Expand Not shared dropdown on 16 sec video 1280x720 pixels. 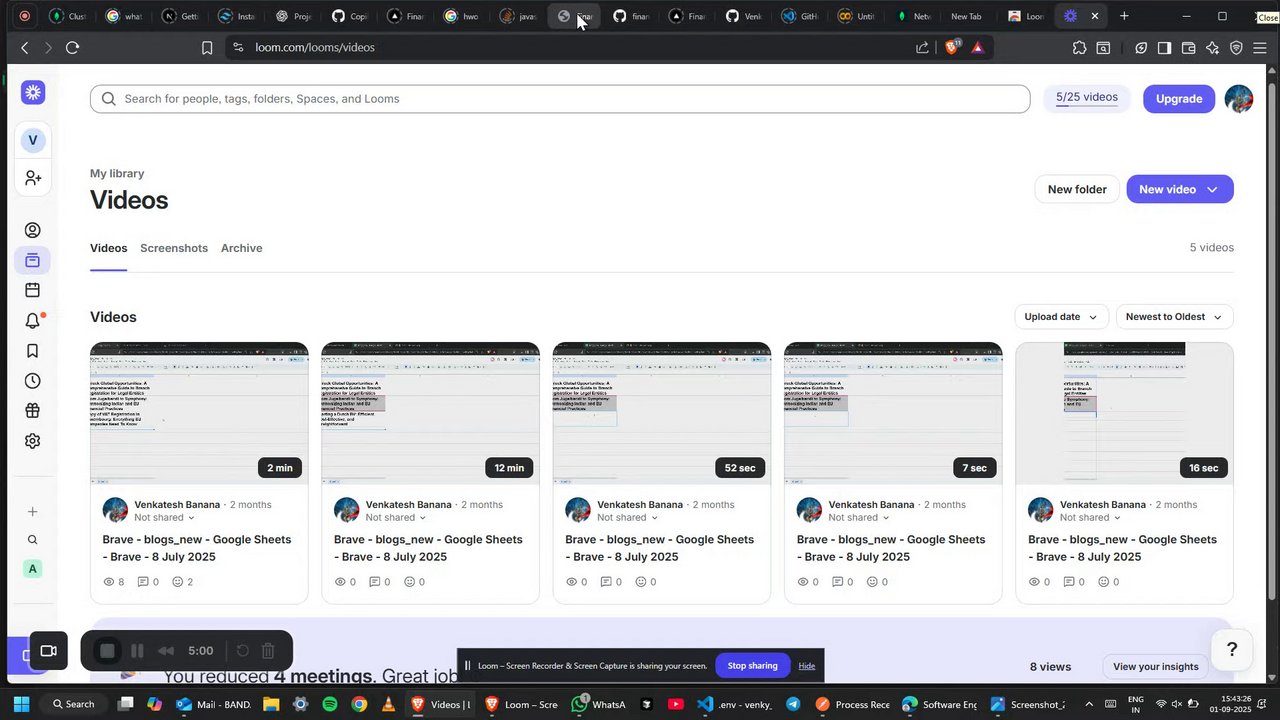pos(1090,518)
